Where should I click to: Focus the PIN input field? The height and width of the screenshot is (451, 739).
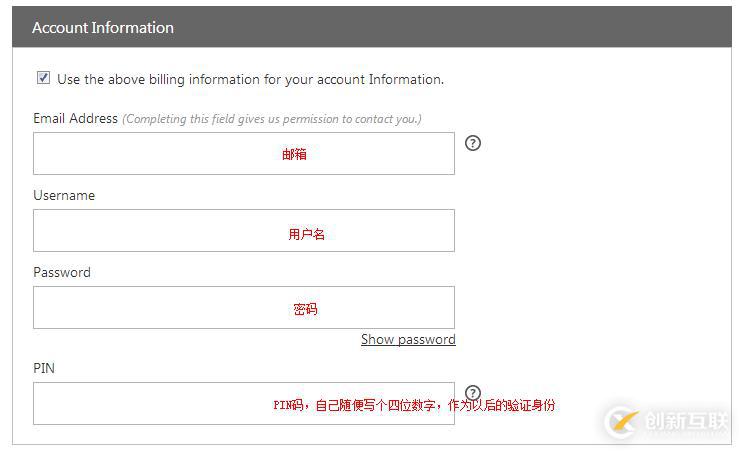pos(150,404)
